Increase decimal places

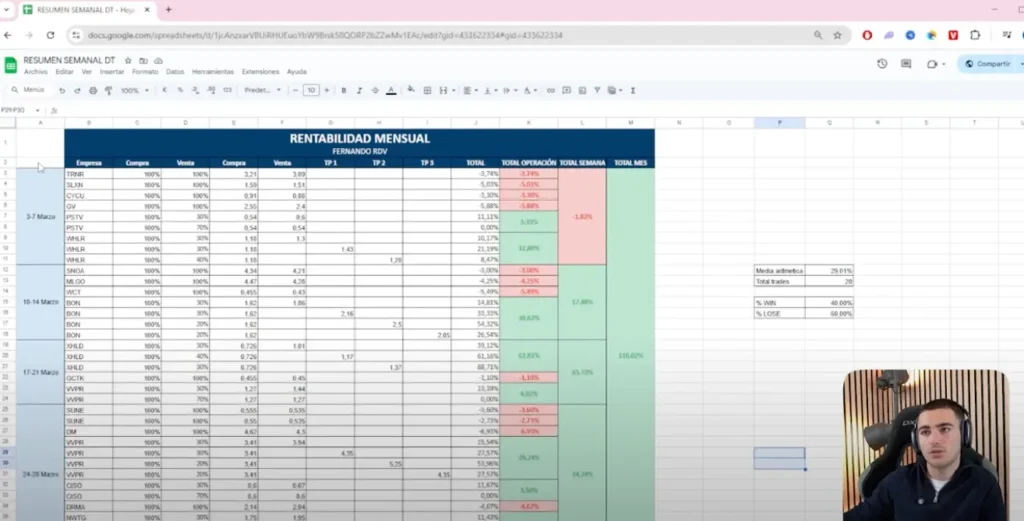tap(211, 91)
